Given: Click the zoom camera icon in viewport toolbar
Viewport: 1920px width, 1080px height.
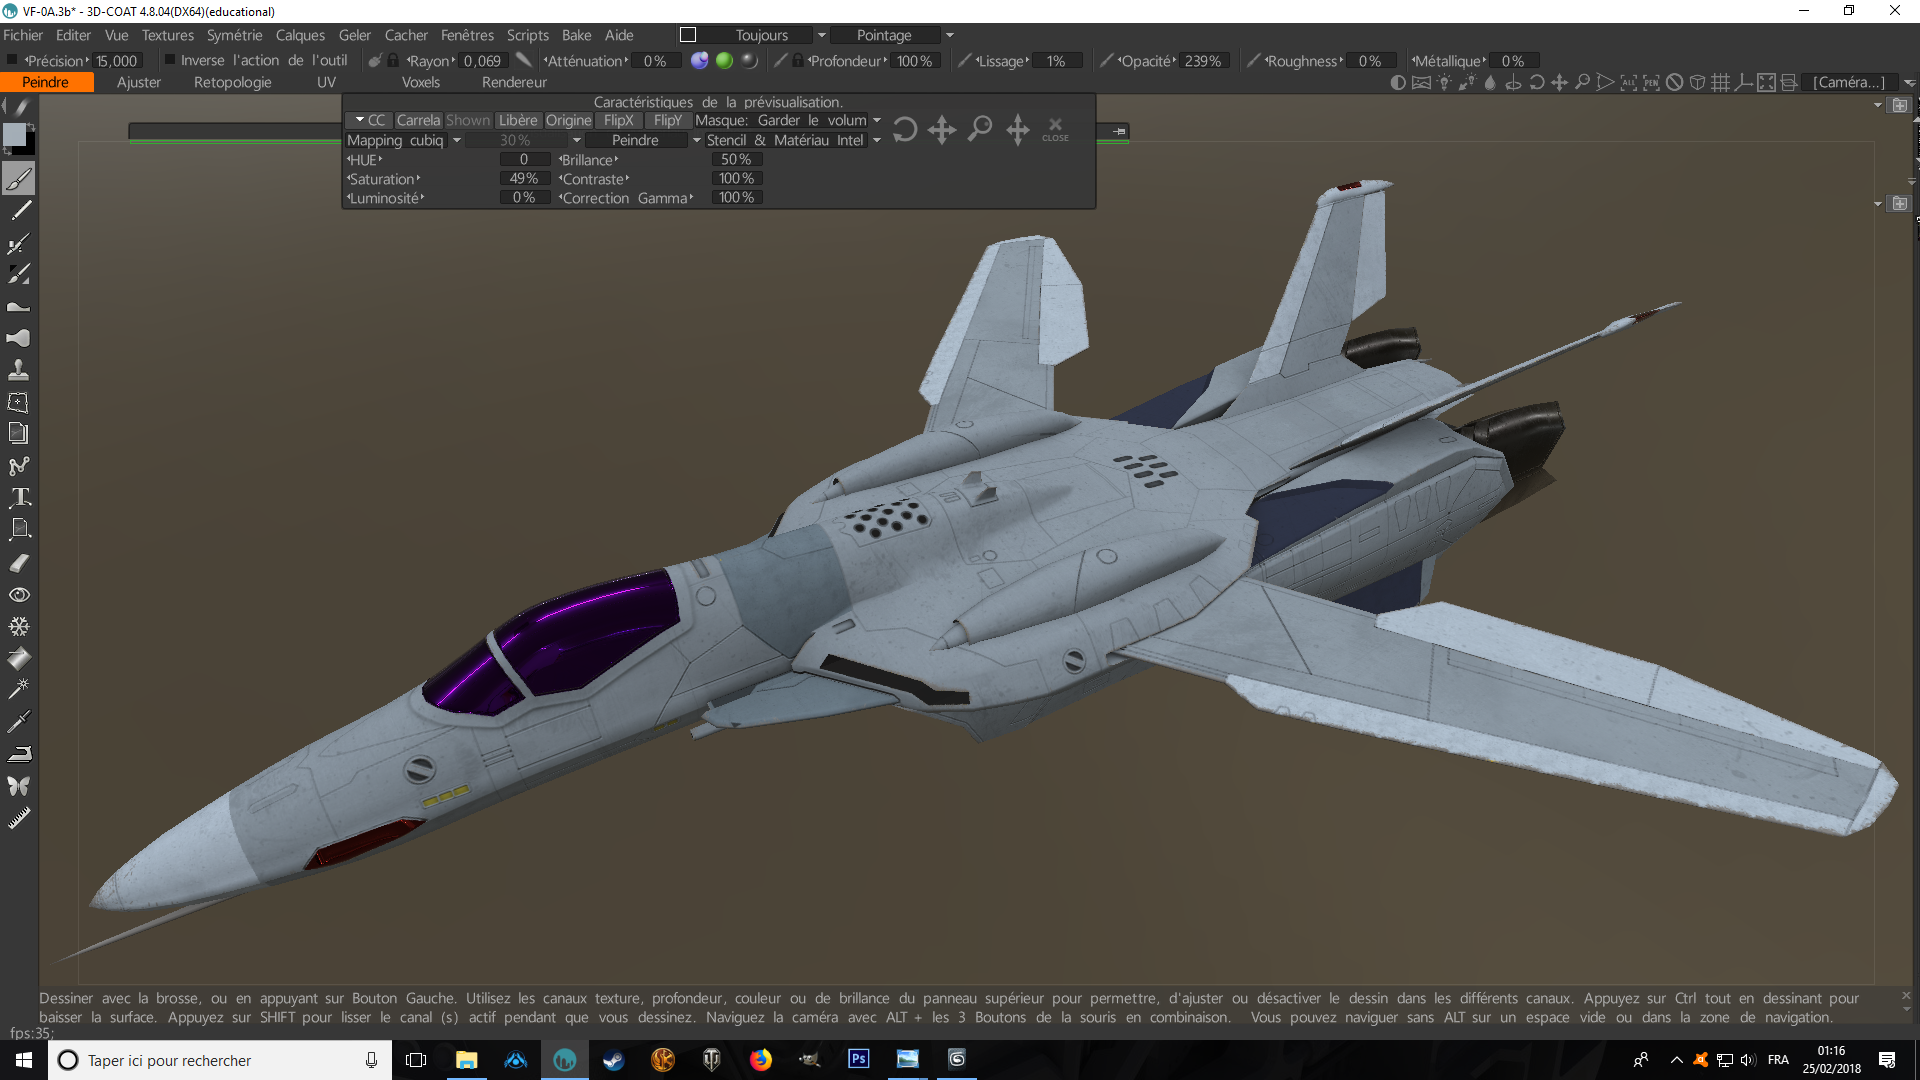Looking at the screenshot, I should click(x=1582, y=83).
